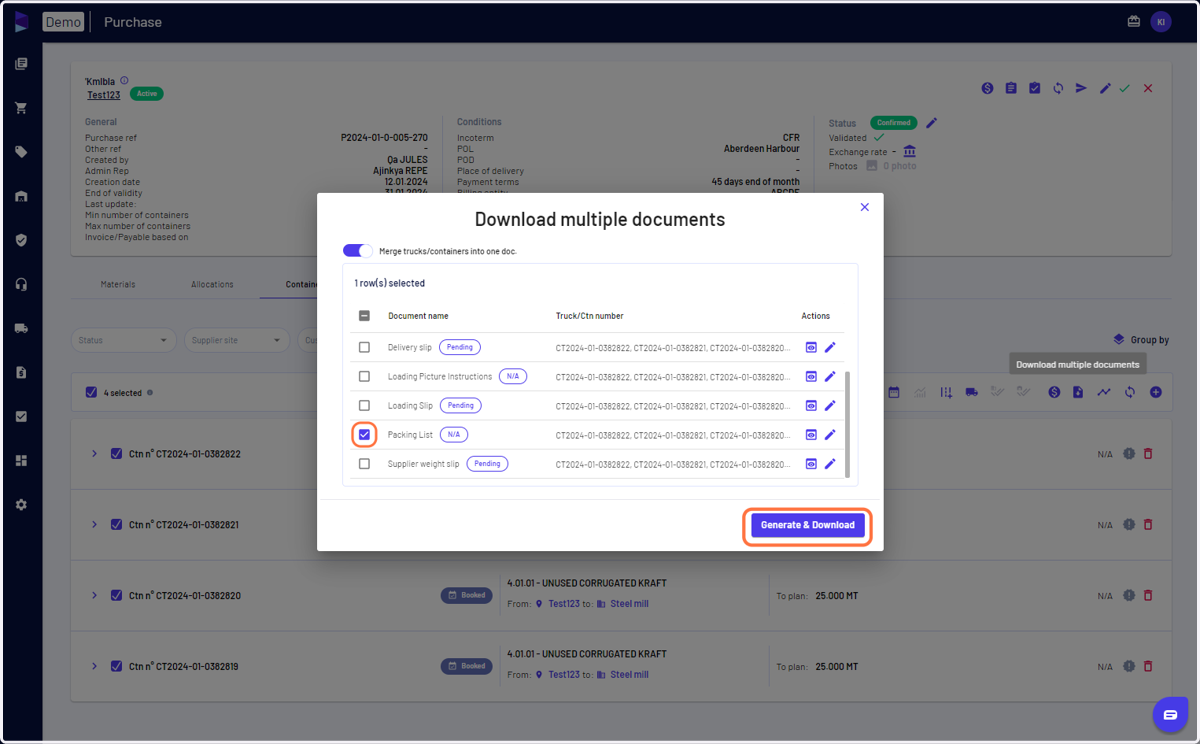Switch to the Materials tab

pyautogui.click(x=118, y=284)
